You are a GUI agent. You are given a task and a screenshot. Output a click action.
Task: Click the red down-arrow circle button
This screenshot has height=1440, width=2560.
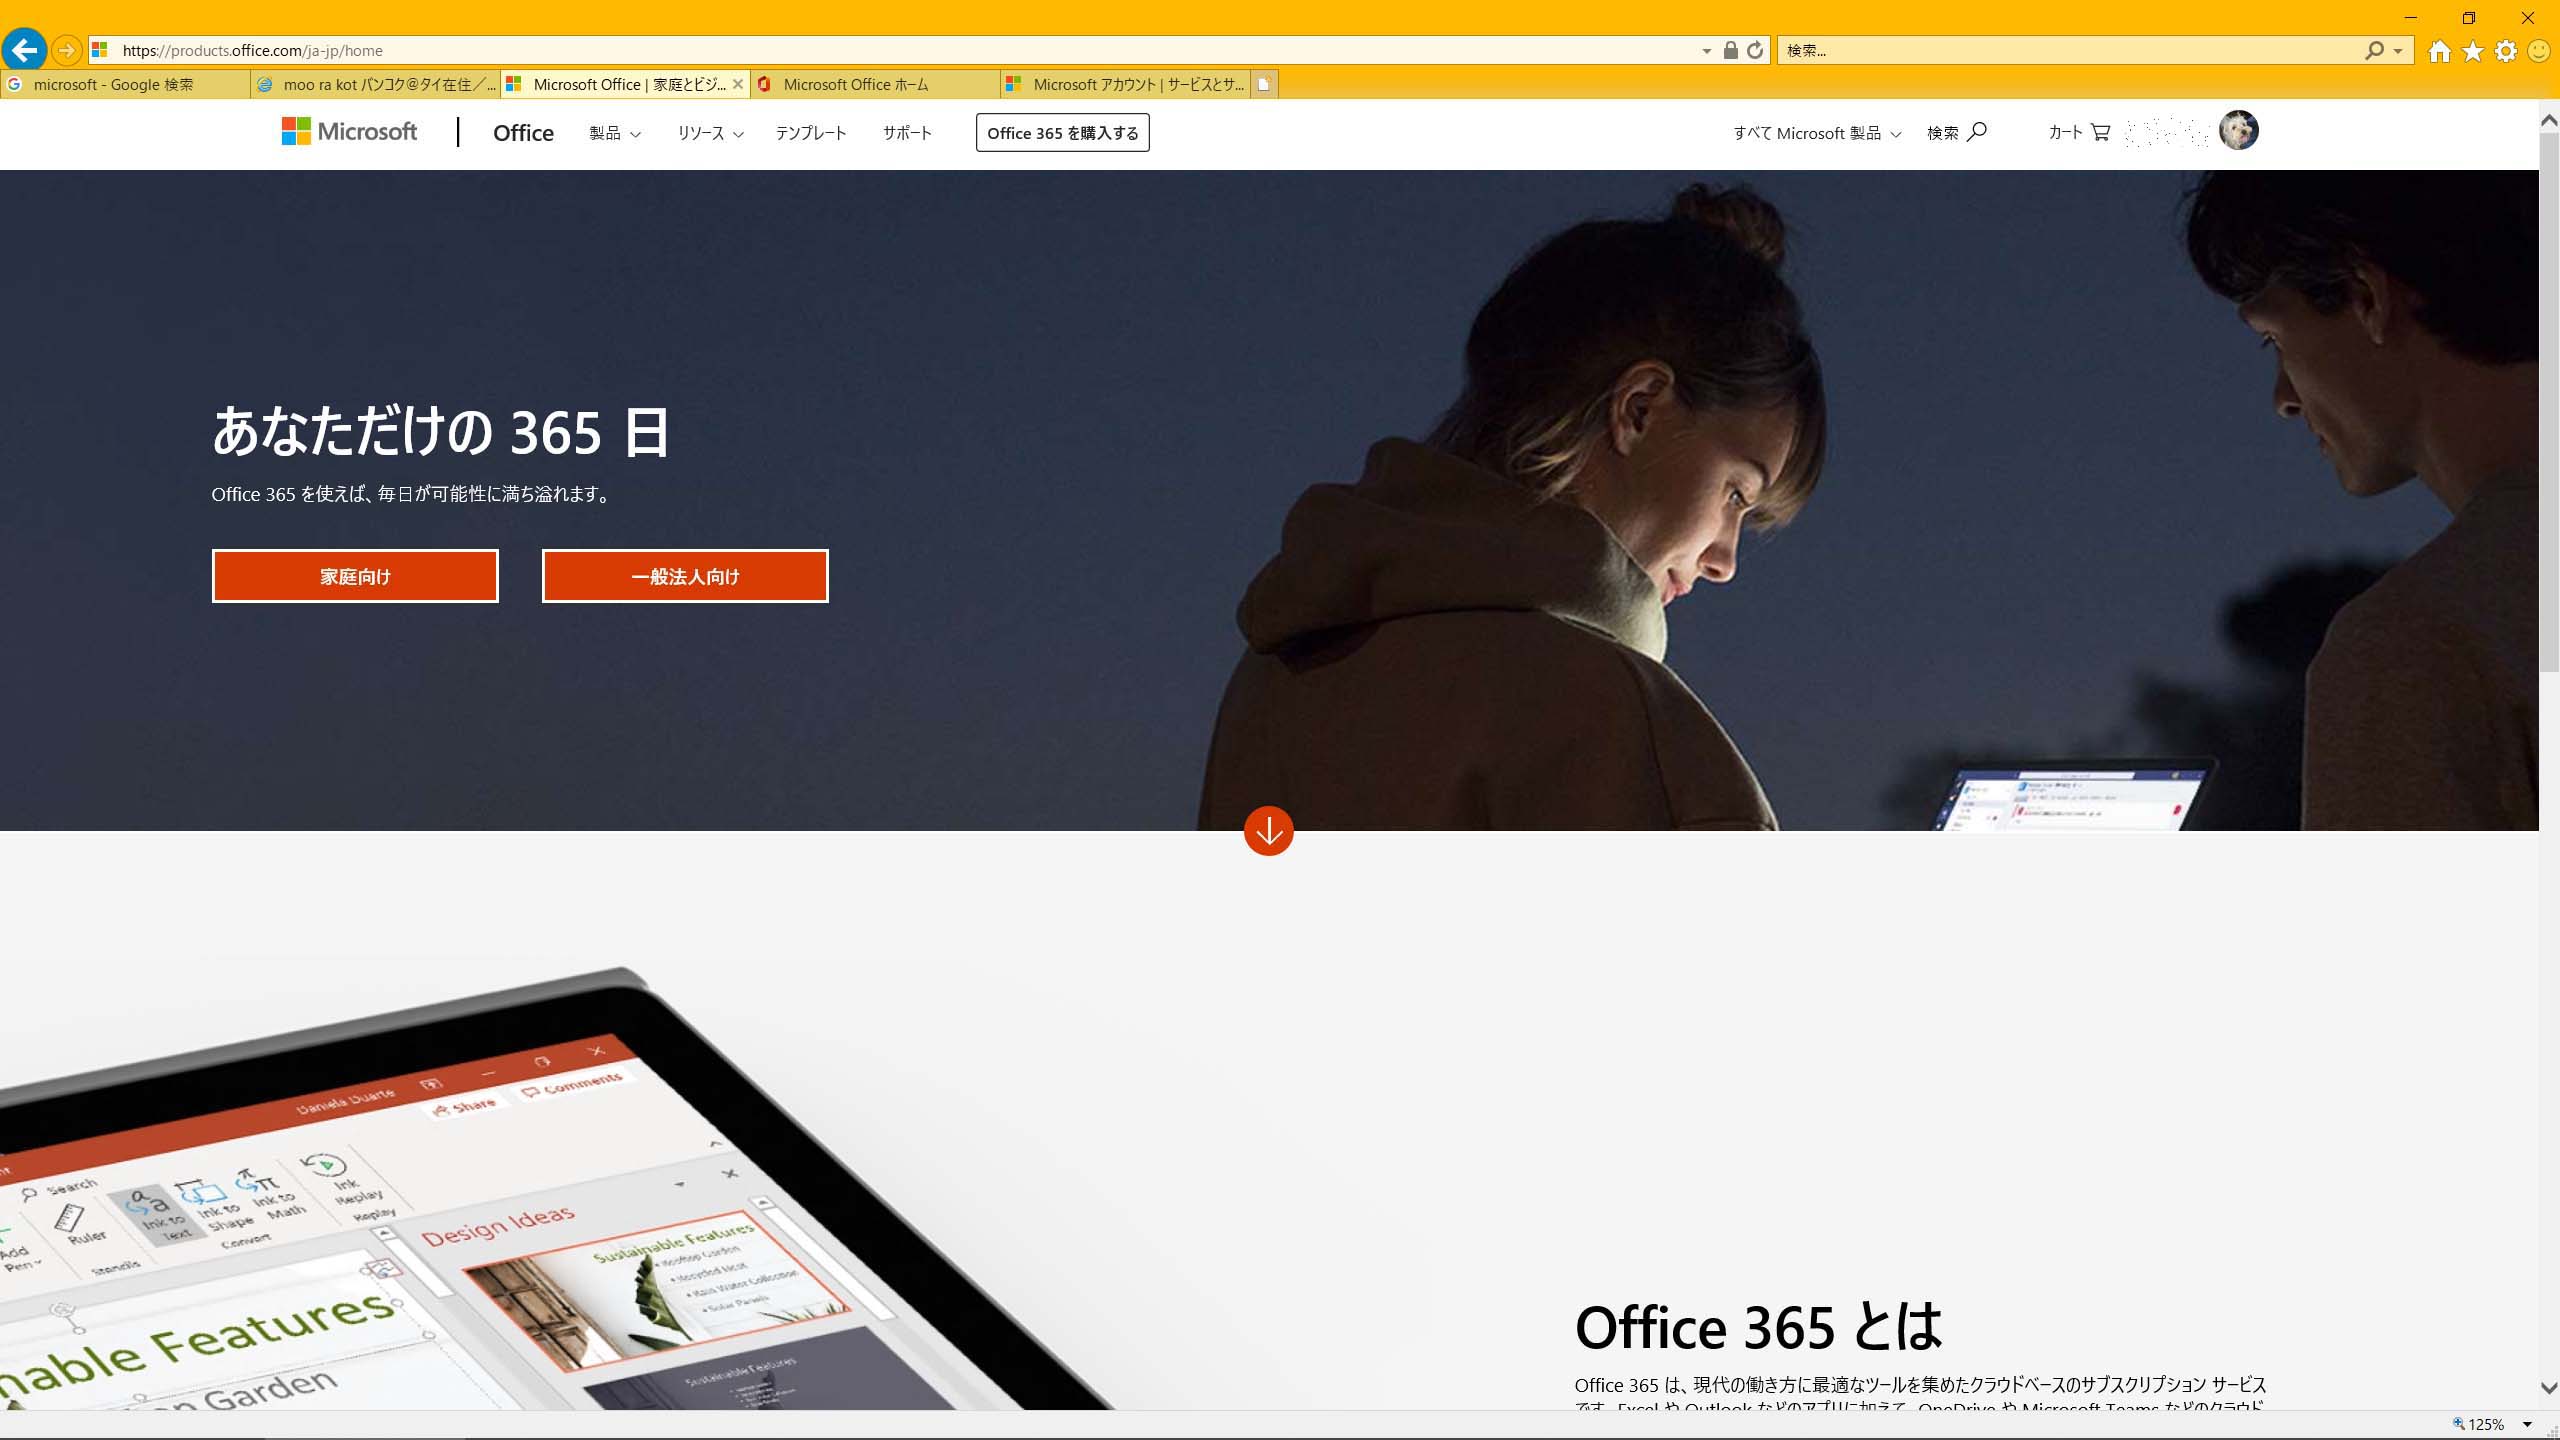tap(1268, 830)
